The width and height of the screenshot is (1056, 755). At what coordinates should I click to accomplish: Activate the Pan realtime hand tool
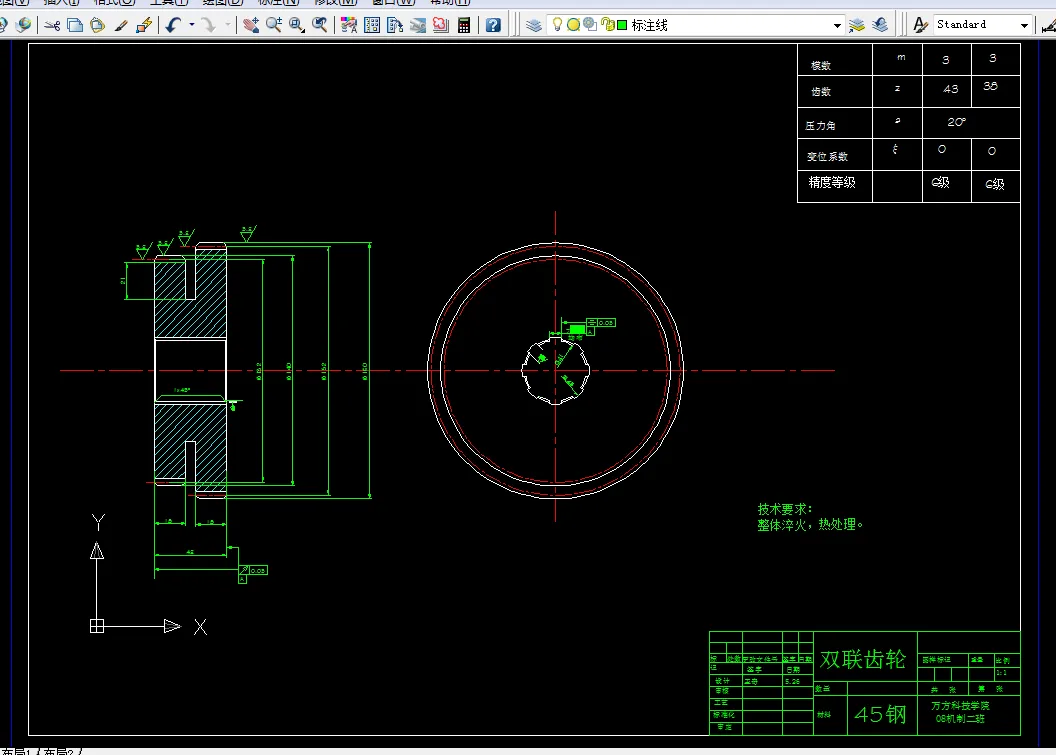tap(251, 26)
